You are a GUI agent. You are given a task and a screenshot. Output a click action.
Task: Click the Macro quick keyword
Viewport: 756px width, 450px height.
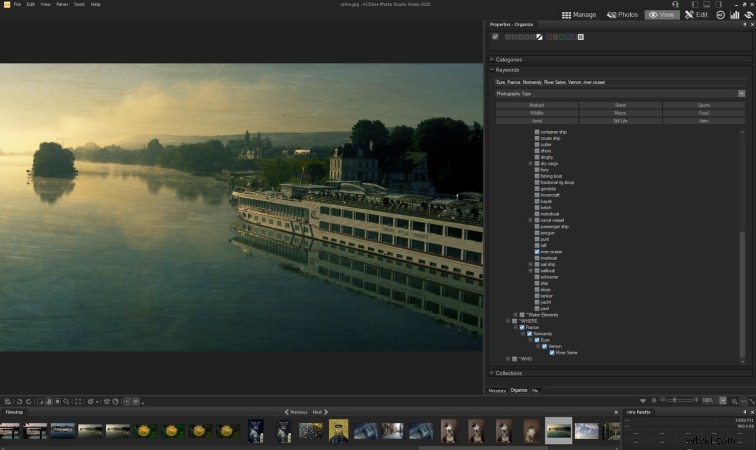(620, 113)
